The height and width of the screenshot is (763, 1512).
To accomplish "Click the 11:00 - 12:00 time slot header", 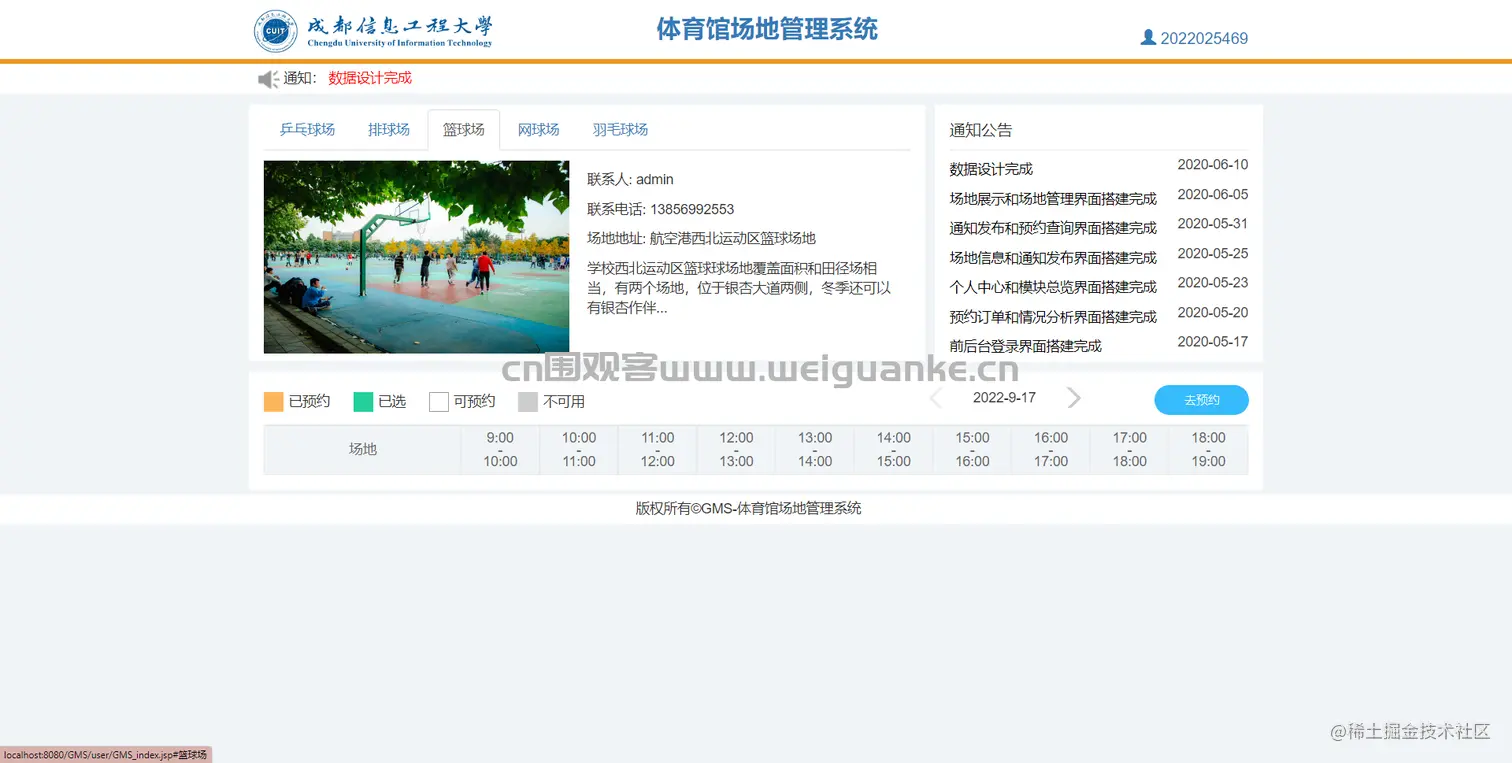I will coord(658,450).
